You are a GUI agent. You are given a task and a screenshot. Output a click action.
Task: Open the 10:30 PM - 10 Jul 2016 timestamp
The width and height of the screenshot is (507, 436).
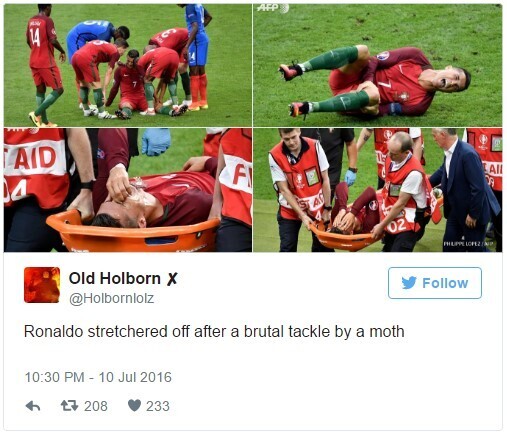(x=98, y=377)
